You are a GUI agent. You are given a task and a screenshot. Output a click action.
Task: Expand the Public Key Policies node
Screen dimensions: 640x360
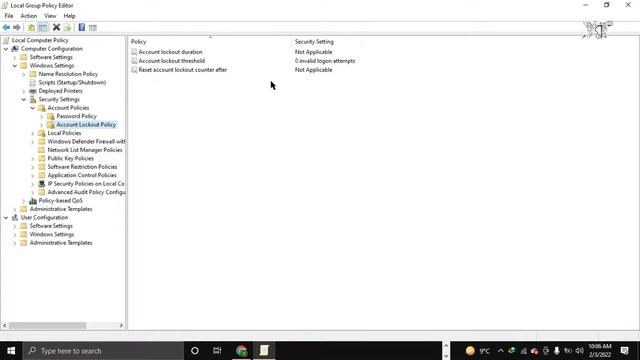[33, 159]
